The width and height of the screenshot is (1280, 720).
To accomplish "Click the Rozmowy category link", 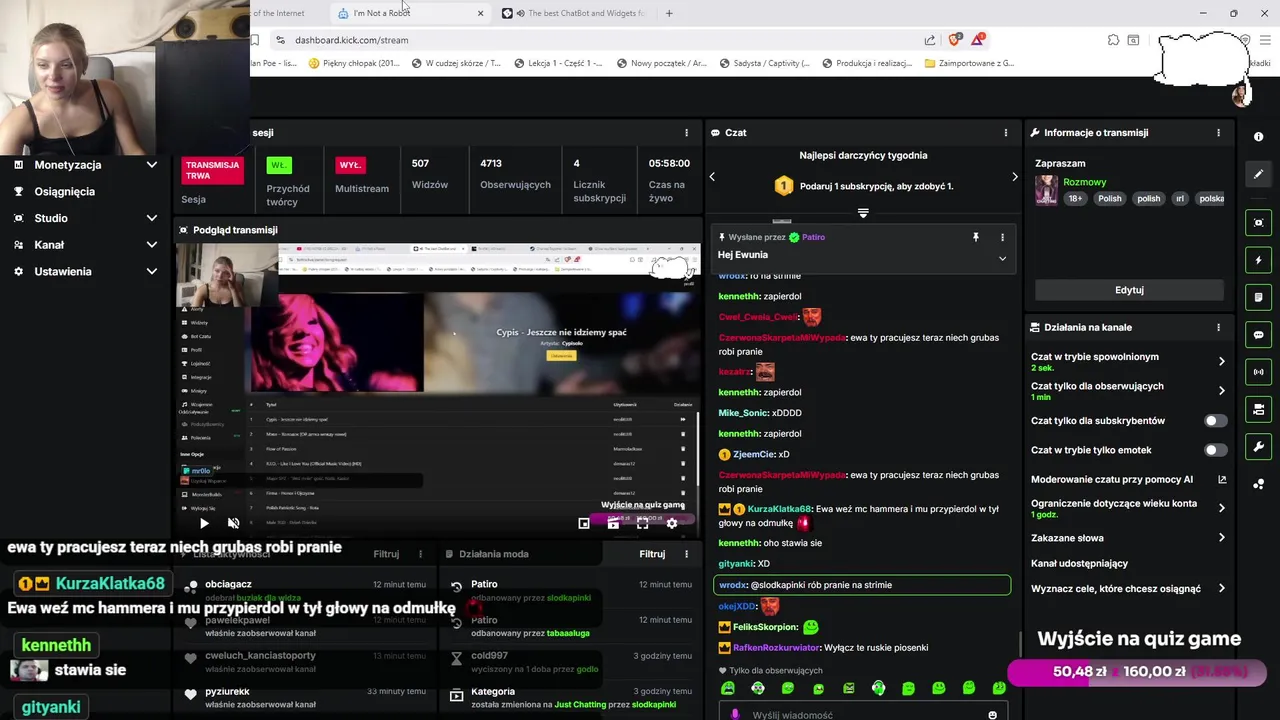I will tap(1085, 182).
